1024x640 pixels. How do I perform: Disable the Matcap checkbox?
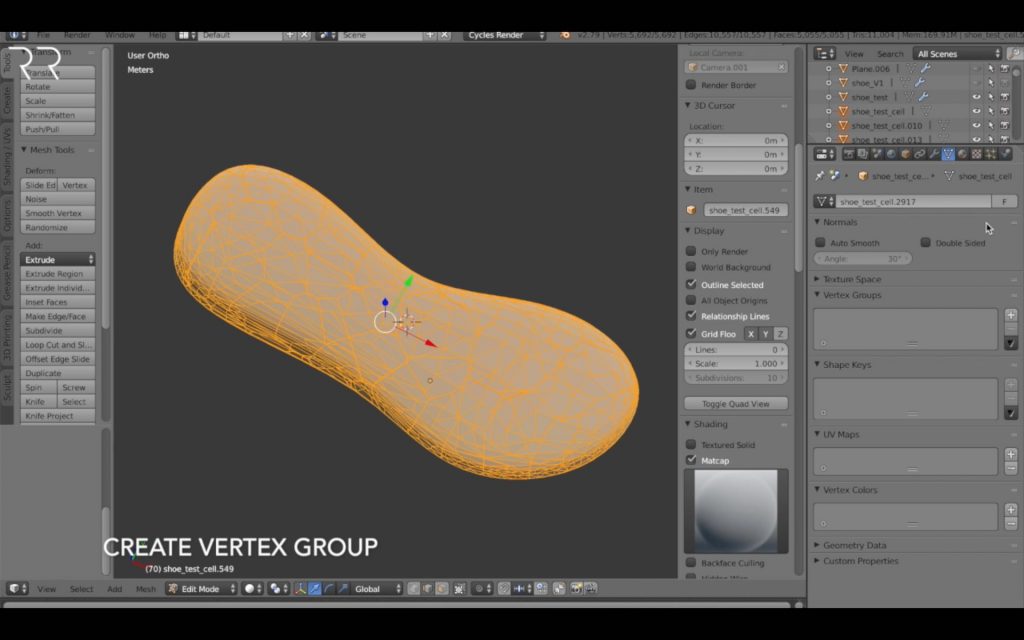691,460
